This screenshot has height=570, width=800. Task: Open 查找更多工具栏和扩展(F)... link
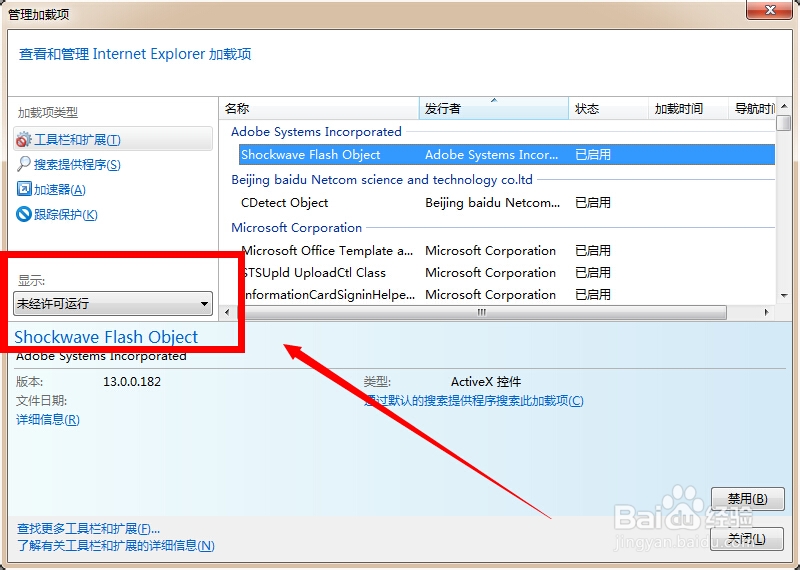(88, 529)
